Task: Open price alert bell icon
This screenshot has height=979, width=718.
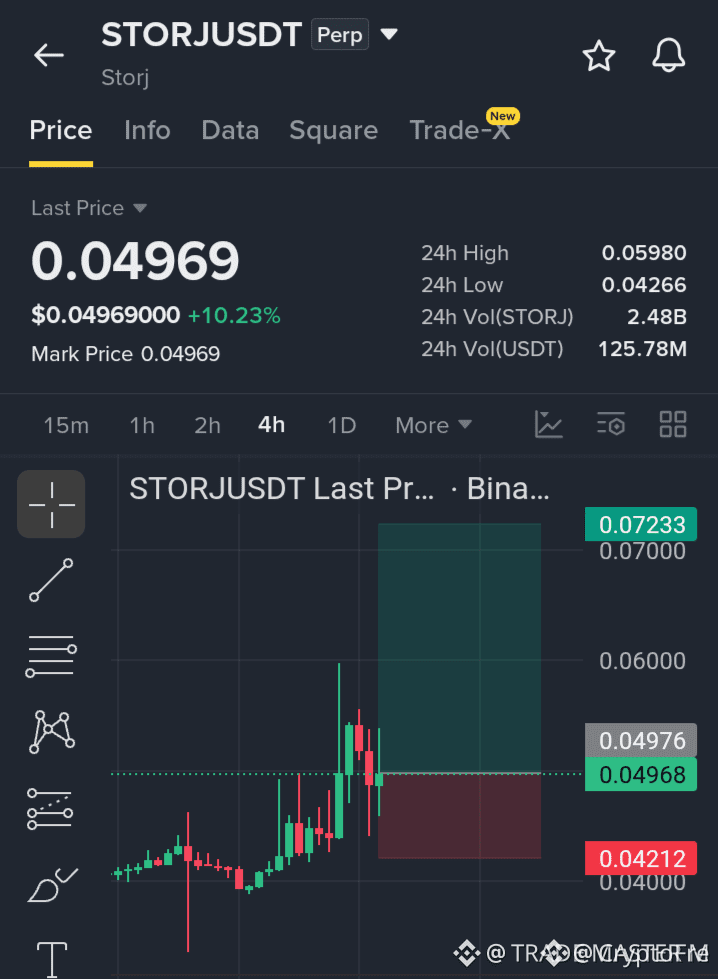Action: point(669,55)
